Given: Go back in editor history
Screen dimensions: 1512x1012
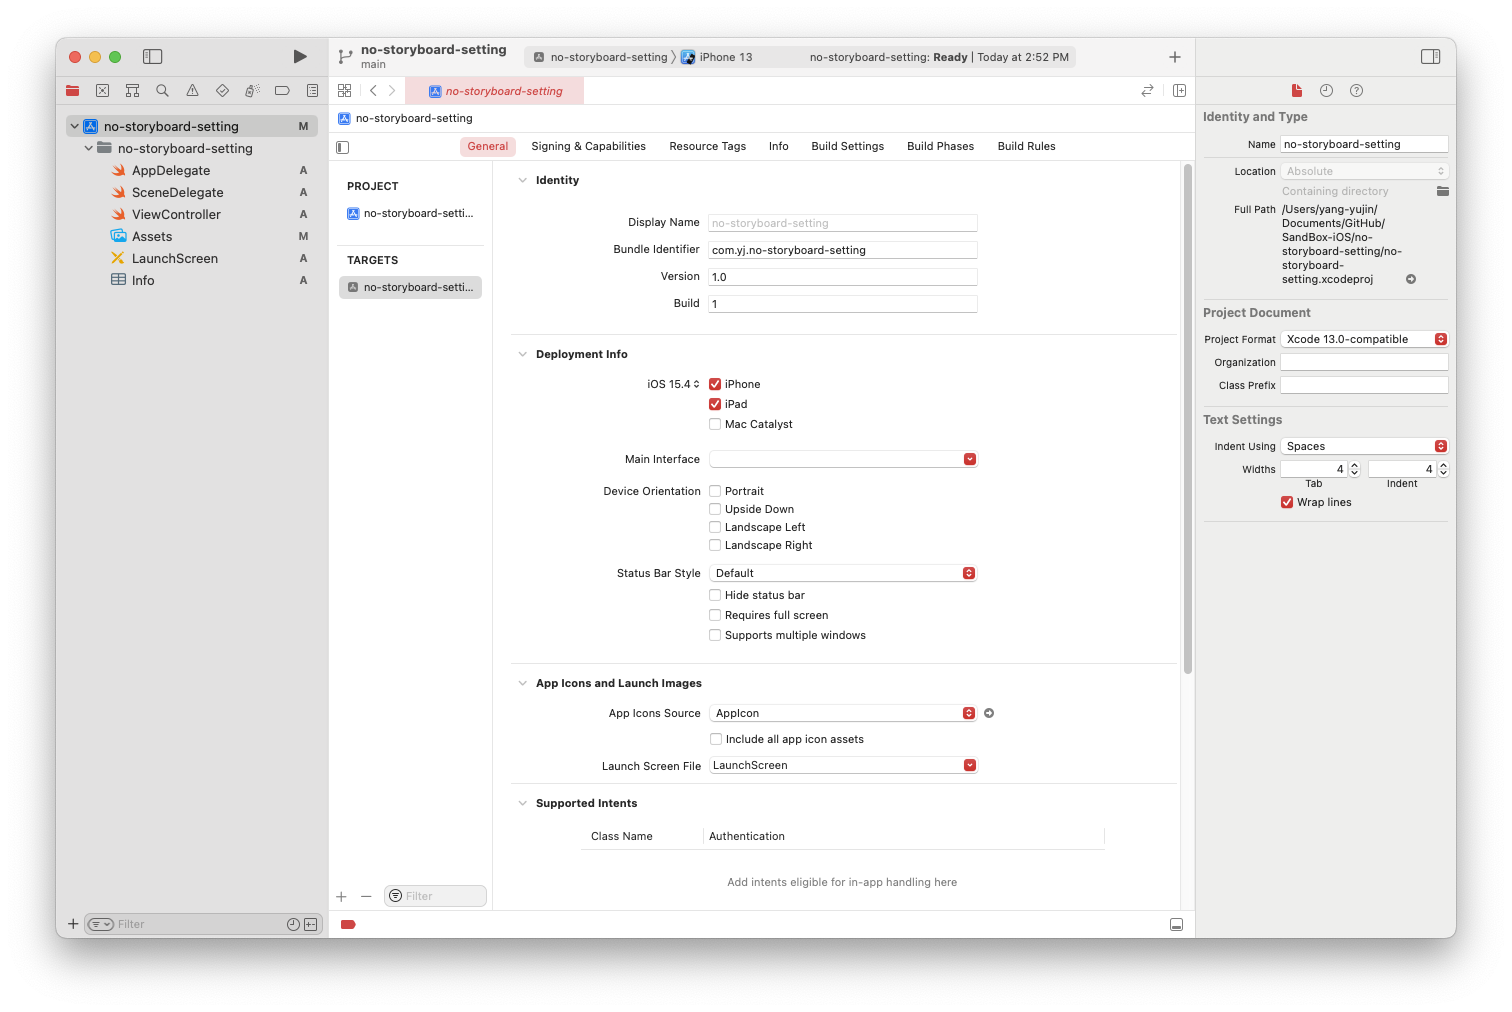Looking at the screenshot, I should (x=373, y=91).
